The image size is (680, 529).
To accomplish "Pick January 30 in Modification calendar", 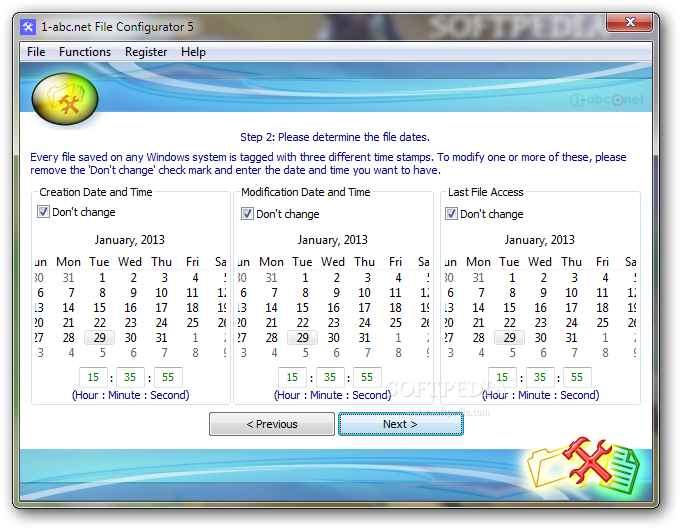I will pyautogui.click(x=333, y=338).
